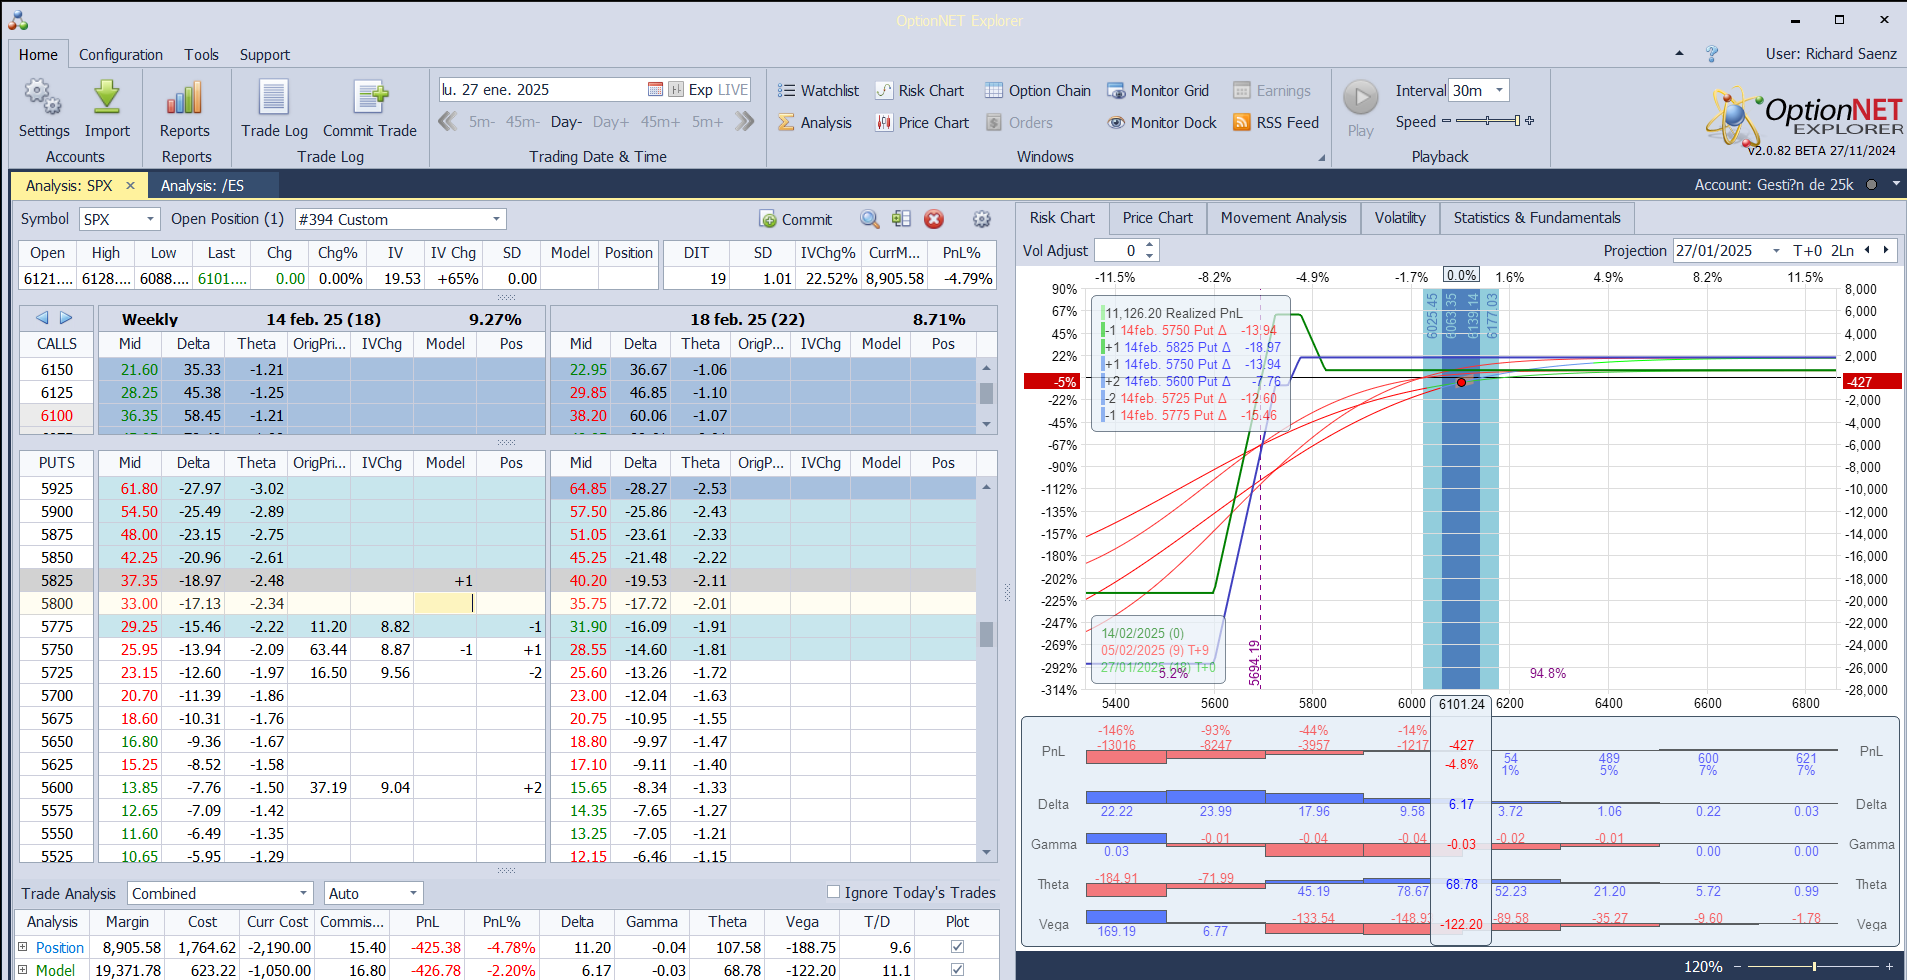Expand the Position row in Trade Analysis
Viewport: 1907px width, 980px height.
23,946
